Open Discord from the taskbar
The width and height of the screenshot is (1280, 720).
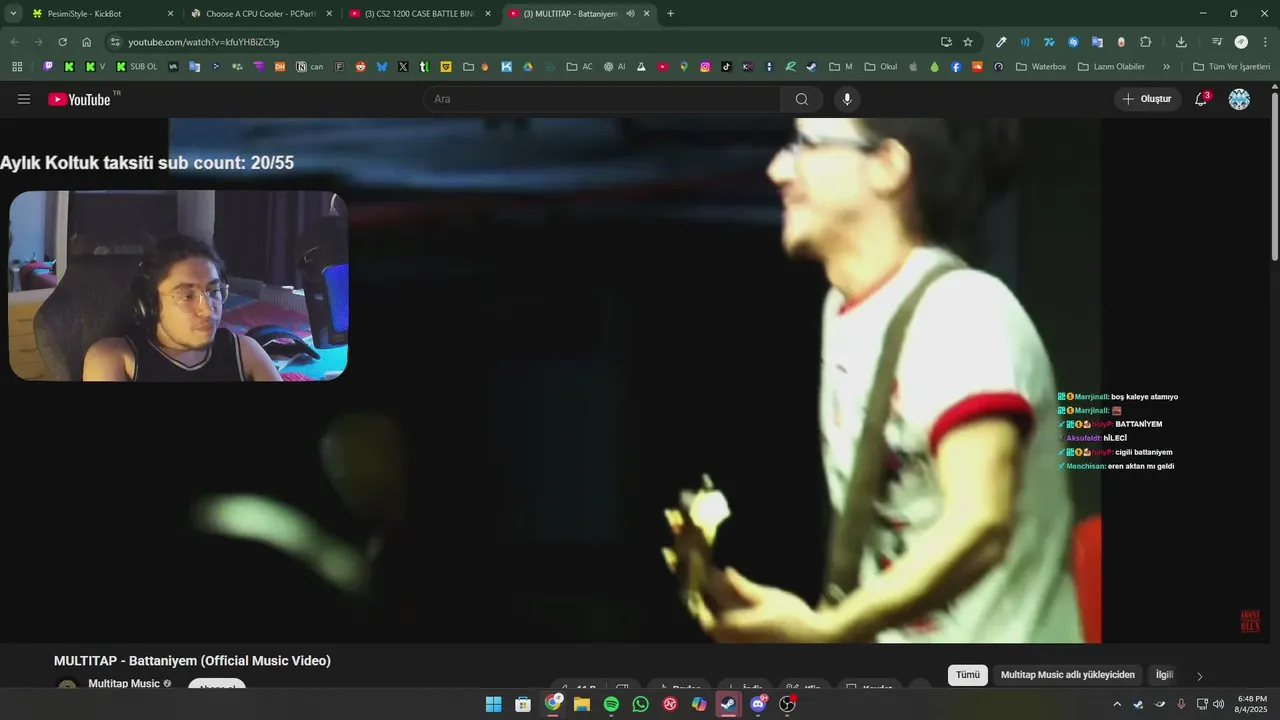pyautogui.click(x=758, y=704)
